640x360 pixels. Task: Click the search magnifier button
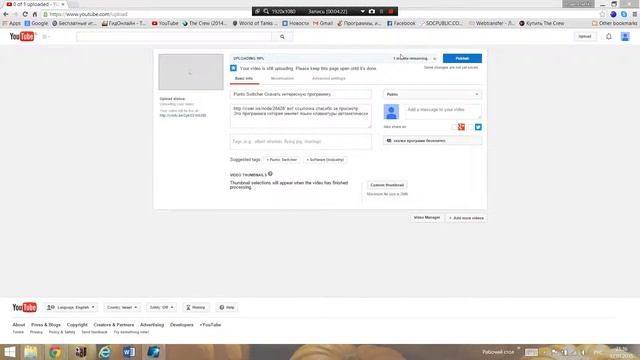282,37
